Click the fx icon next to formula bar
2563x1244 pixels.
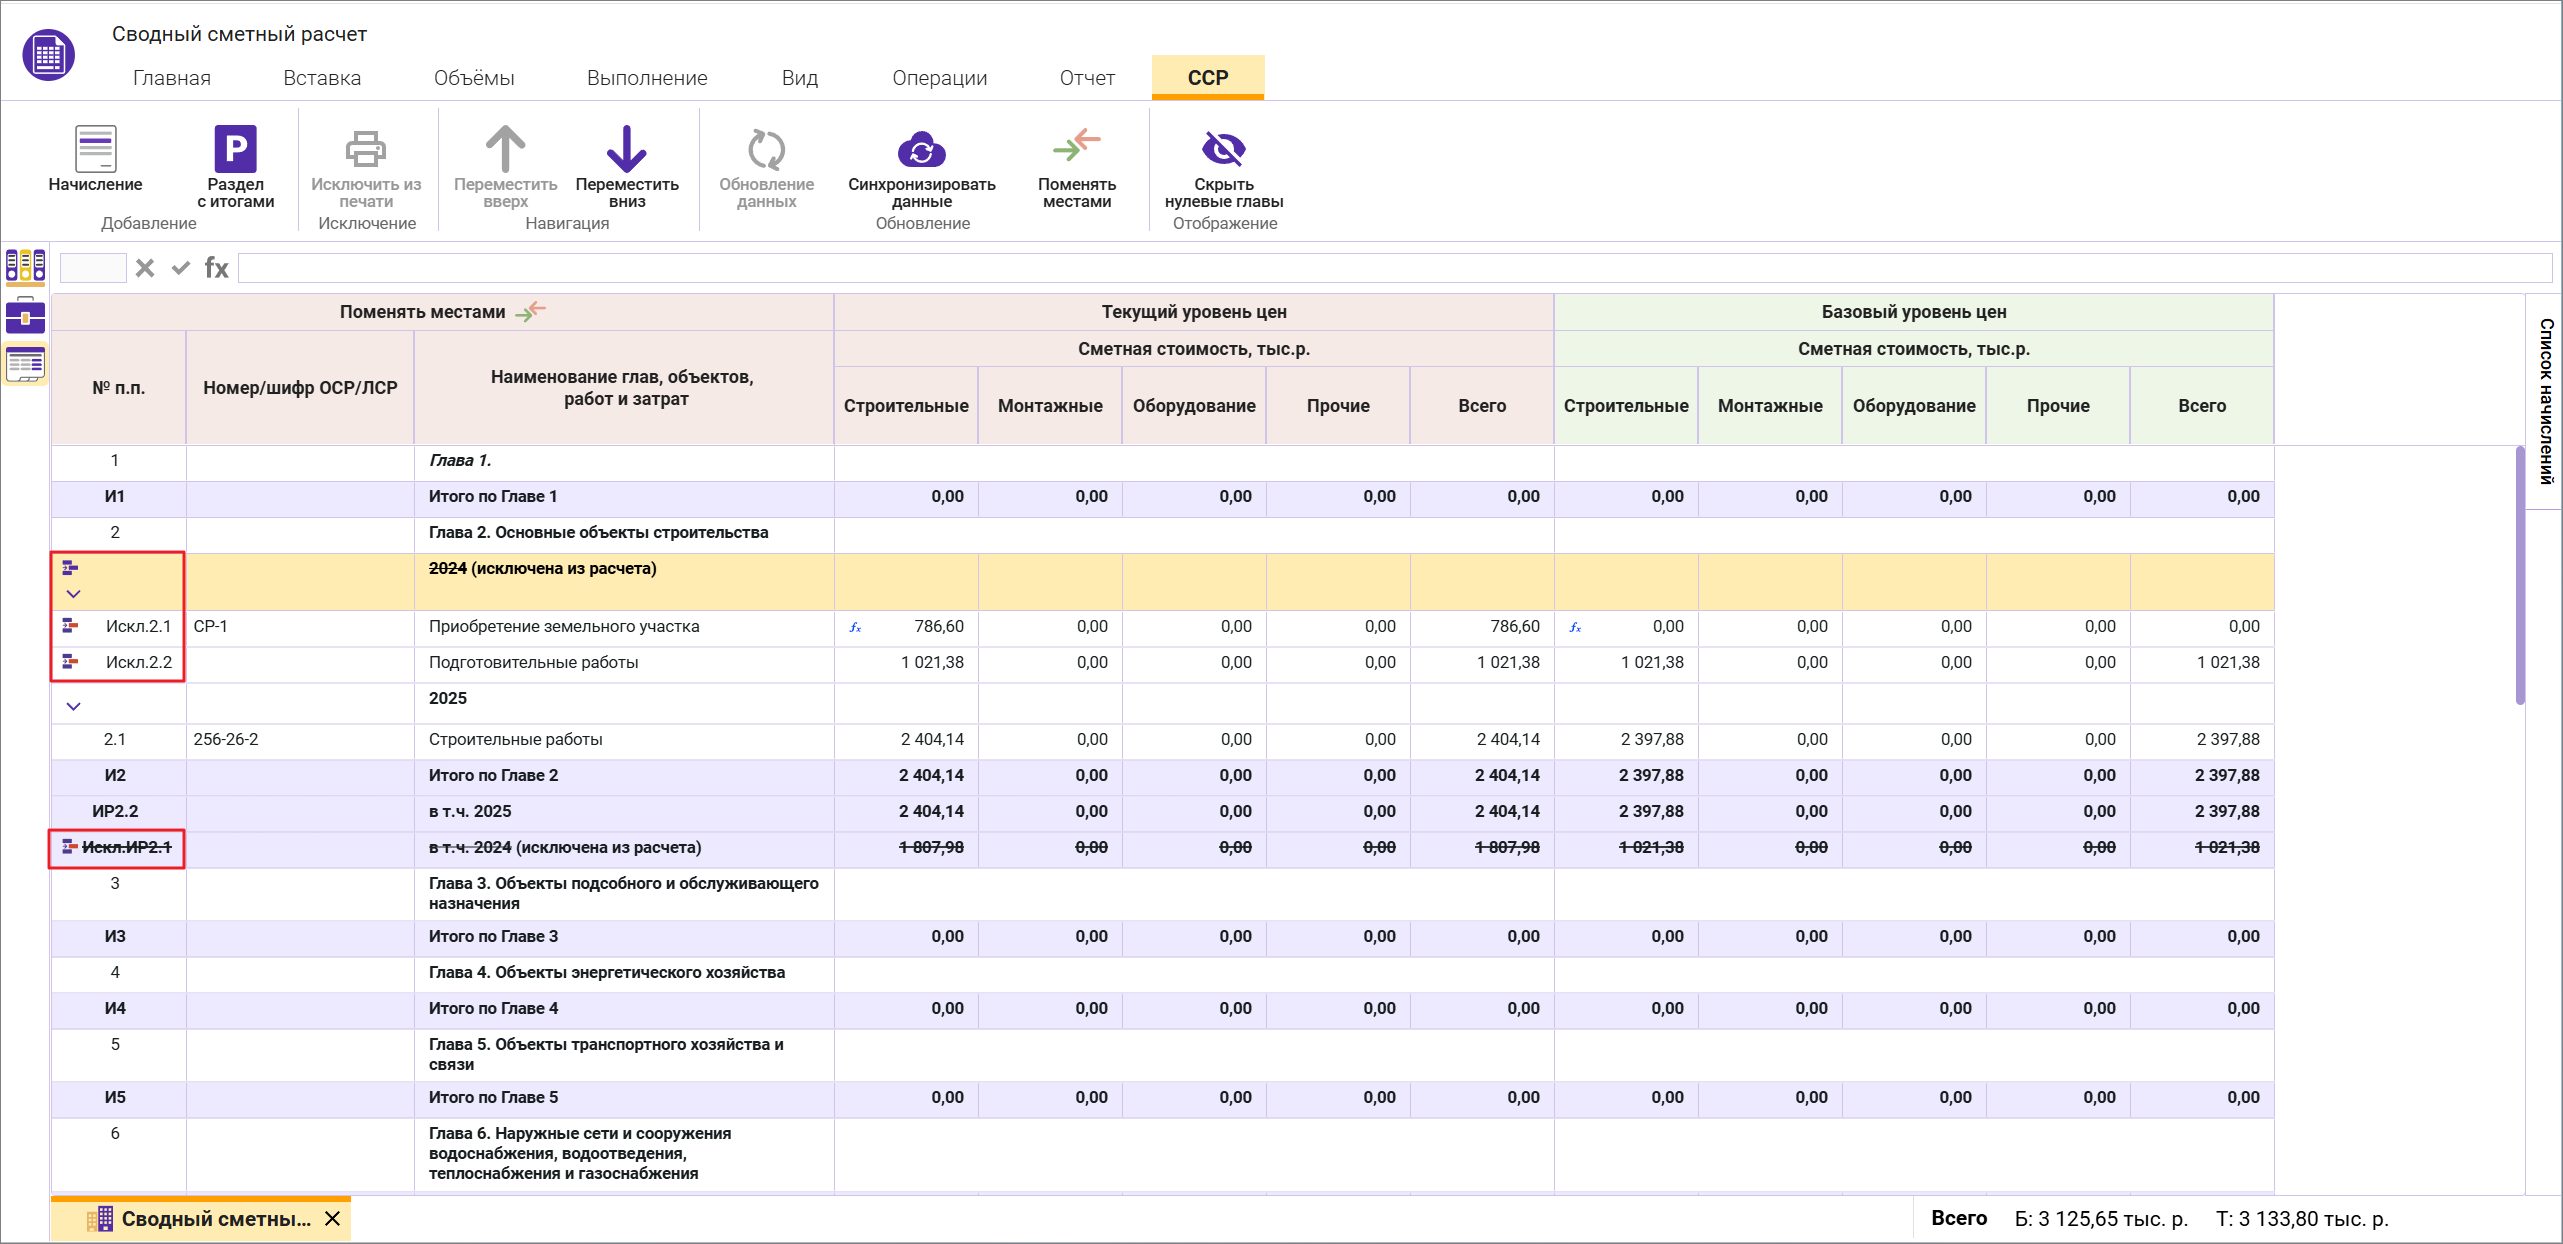(x=216, y=267)
